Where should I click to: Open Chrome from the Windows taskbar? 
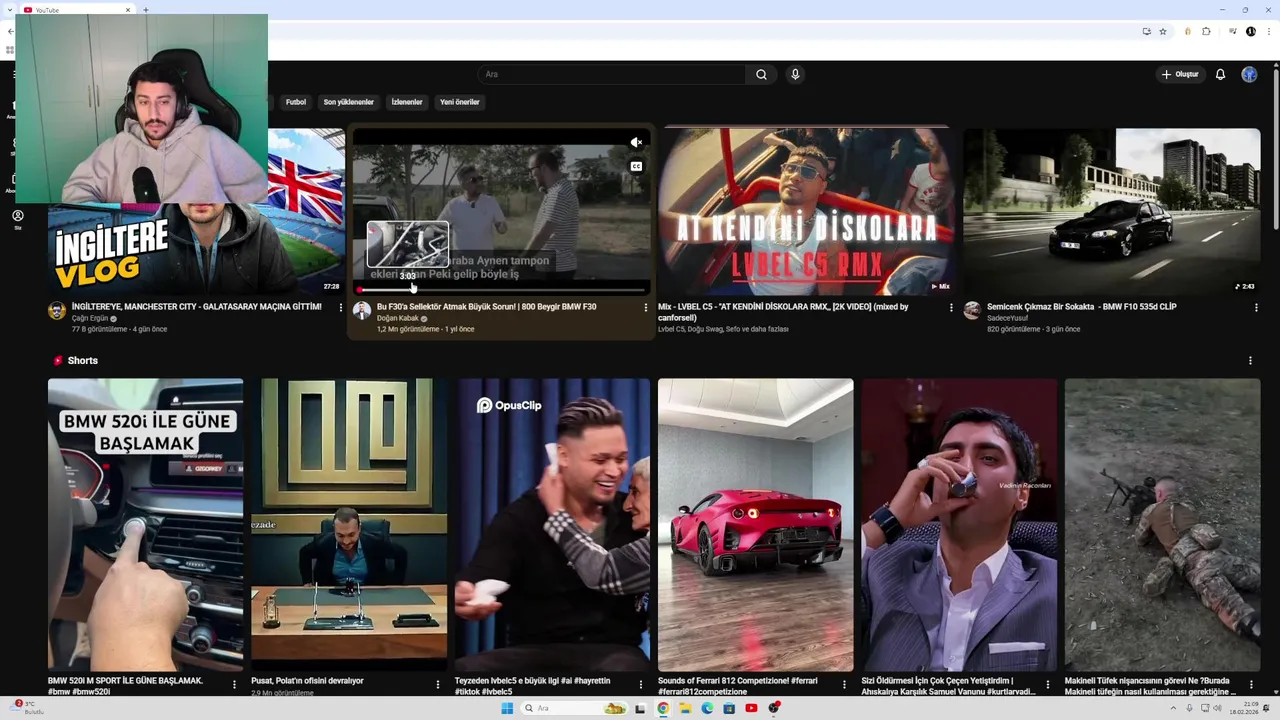pyautogui.click(x=663, y=708)
